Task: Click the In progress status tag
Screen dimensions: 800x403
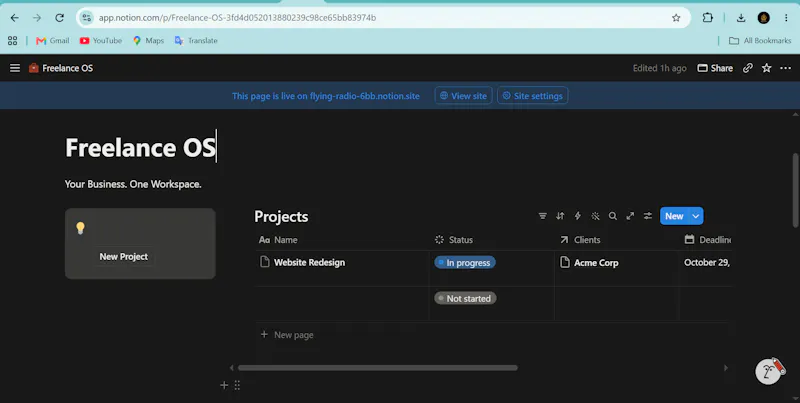Action: [x=465, y=263]
